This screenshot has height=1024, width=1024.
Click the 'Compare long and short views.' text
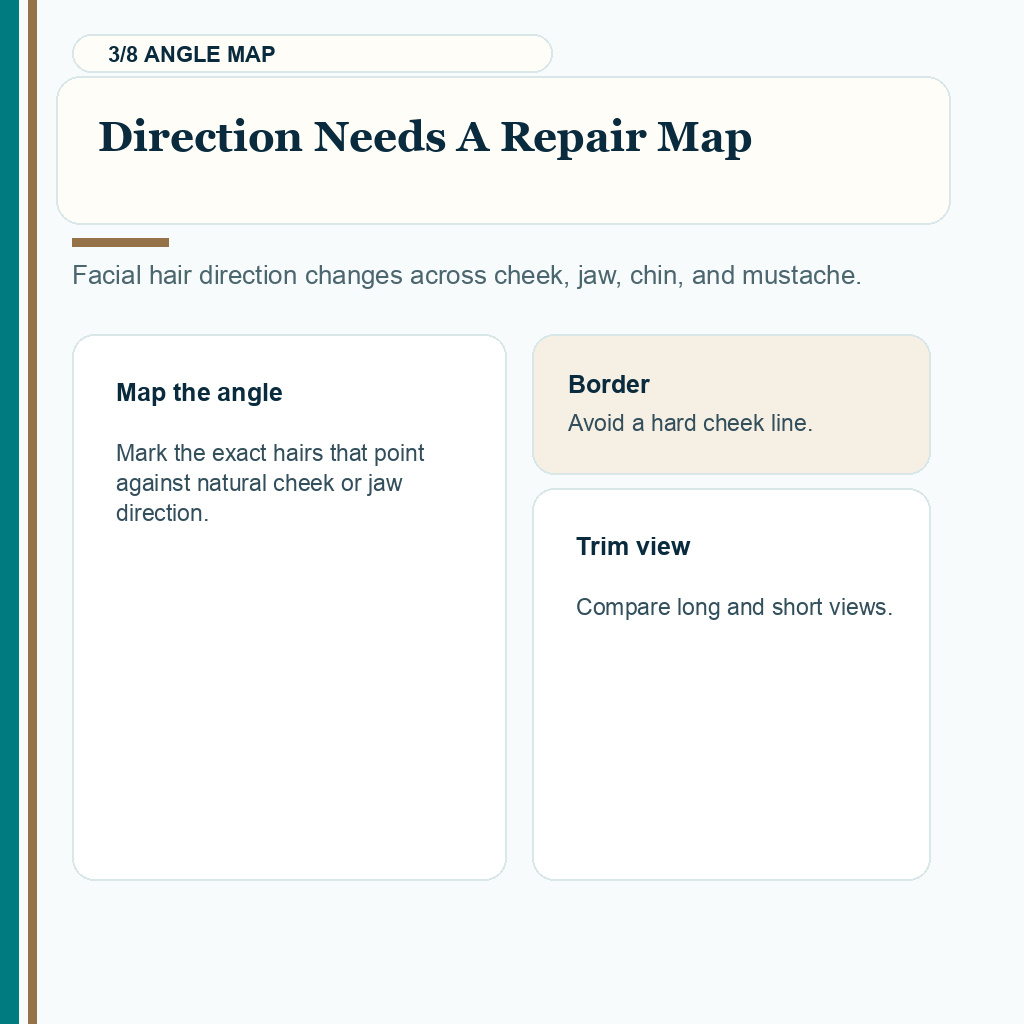pyautogui.click(x=734, y=607)
